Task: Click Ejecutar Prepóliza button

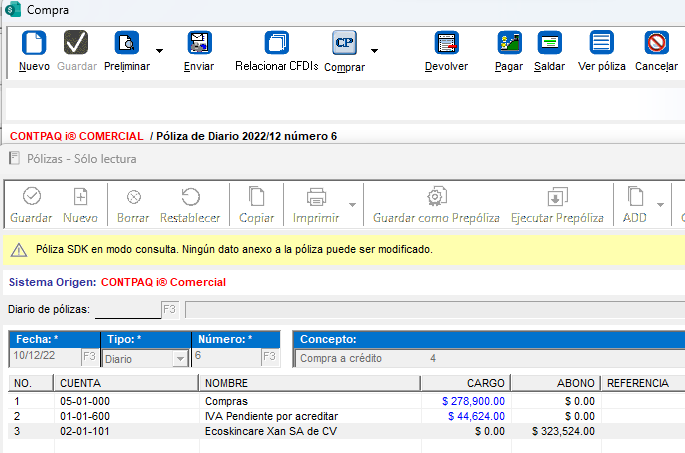Action: click(557, 205)
